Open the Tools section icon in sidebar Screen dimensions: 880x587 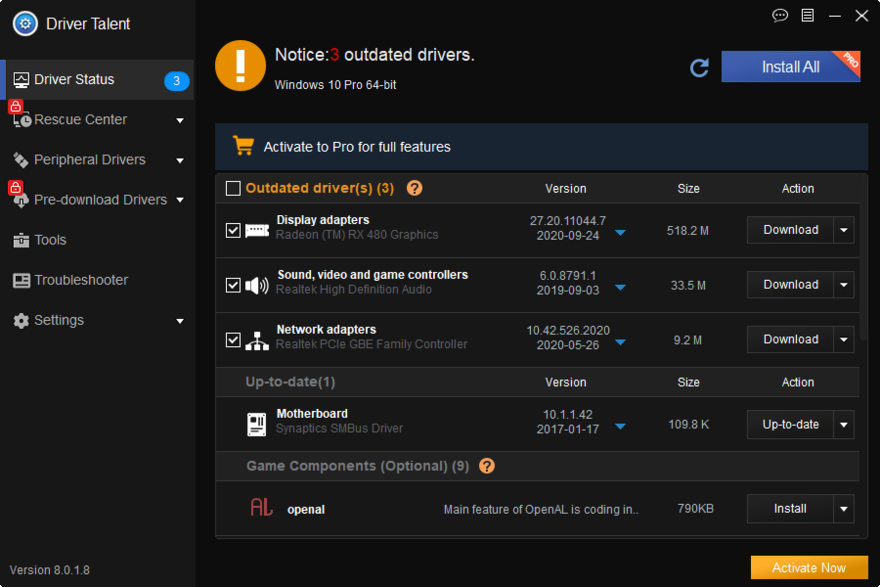pyautogui.click(x=19, y=240)
